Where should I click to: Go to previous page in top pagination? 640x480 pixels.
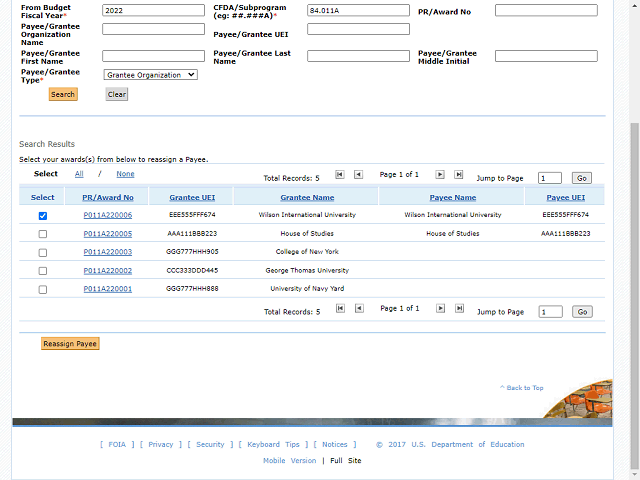[x=359, y=174]
